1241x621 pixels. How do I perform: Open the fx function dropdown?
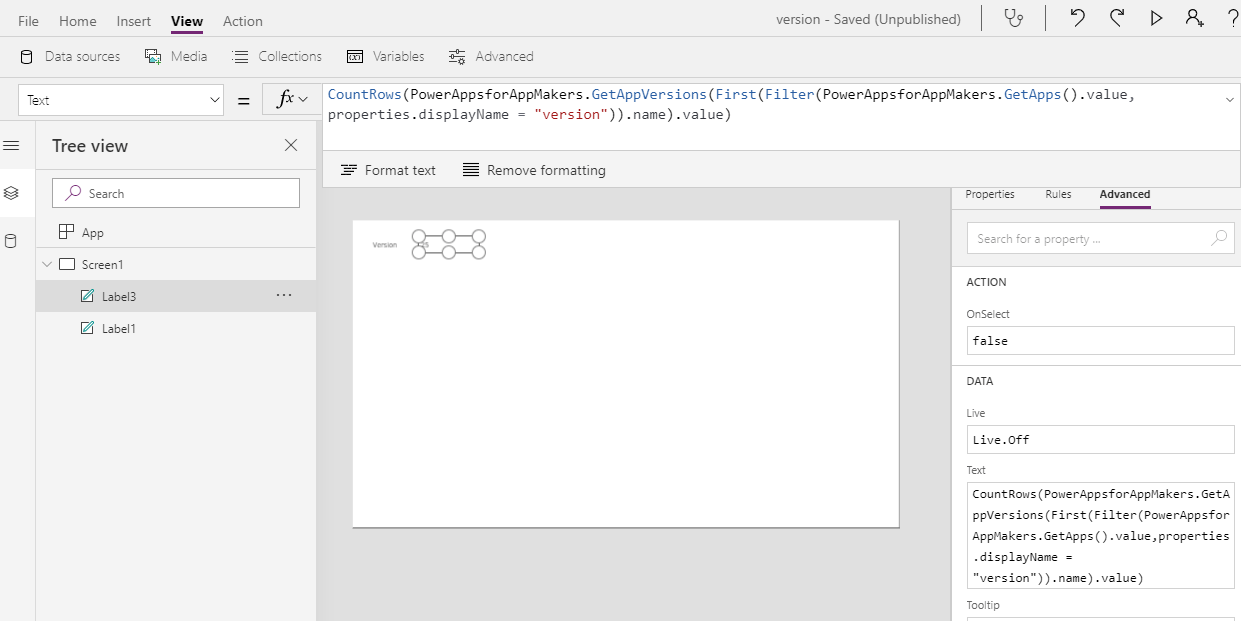(x=292, y=99)
